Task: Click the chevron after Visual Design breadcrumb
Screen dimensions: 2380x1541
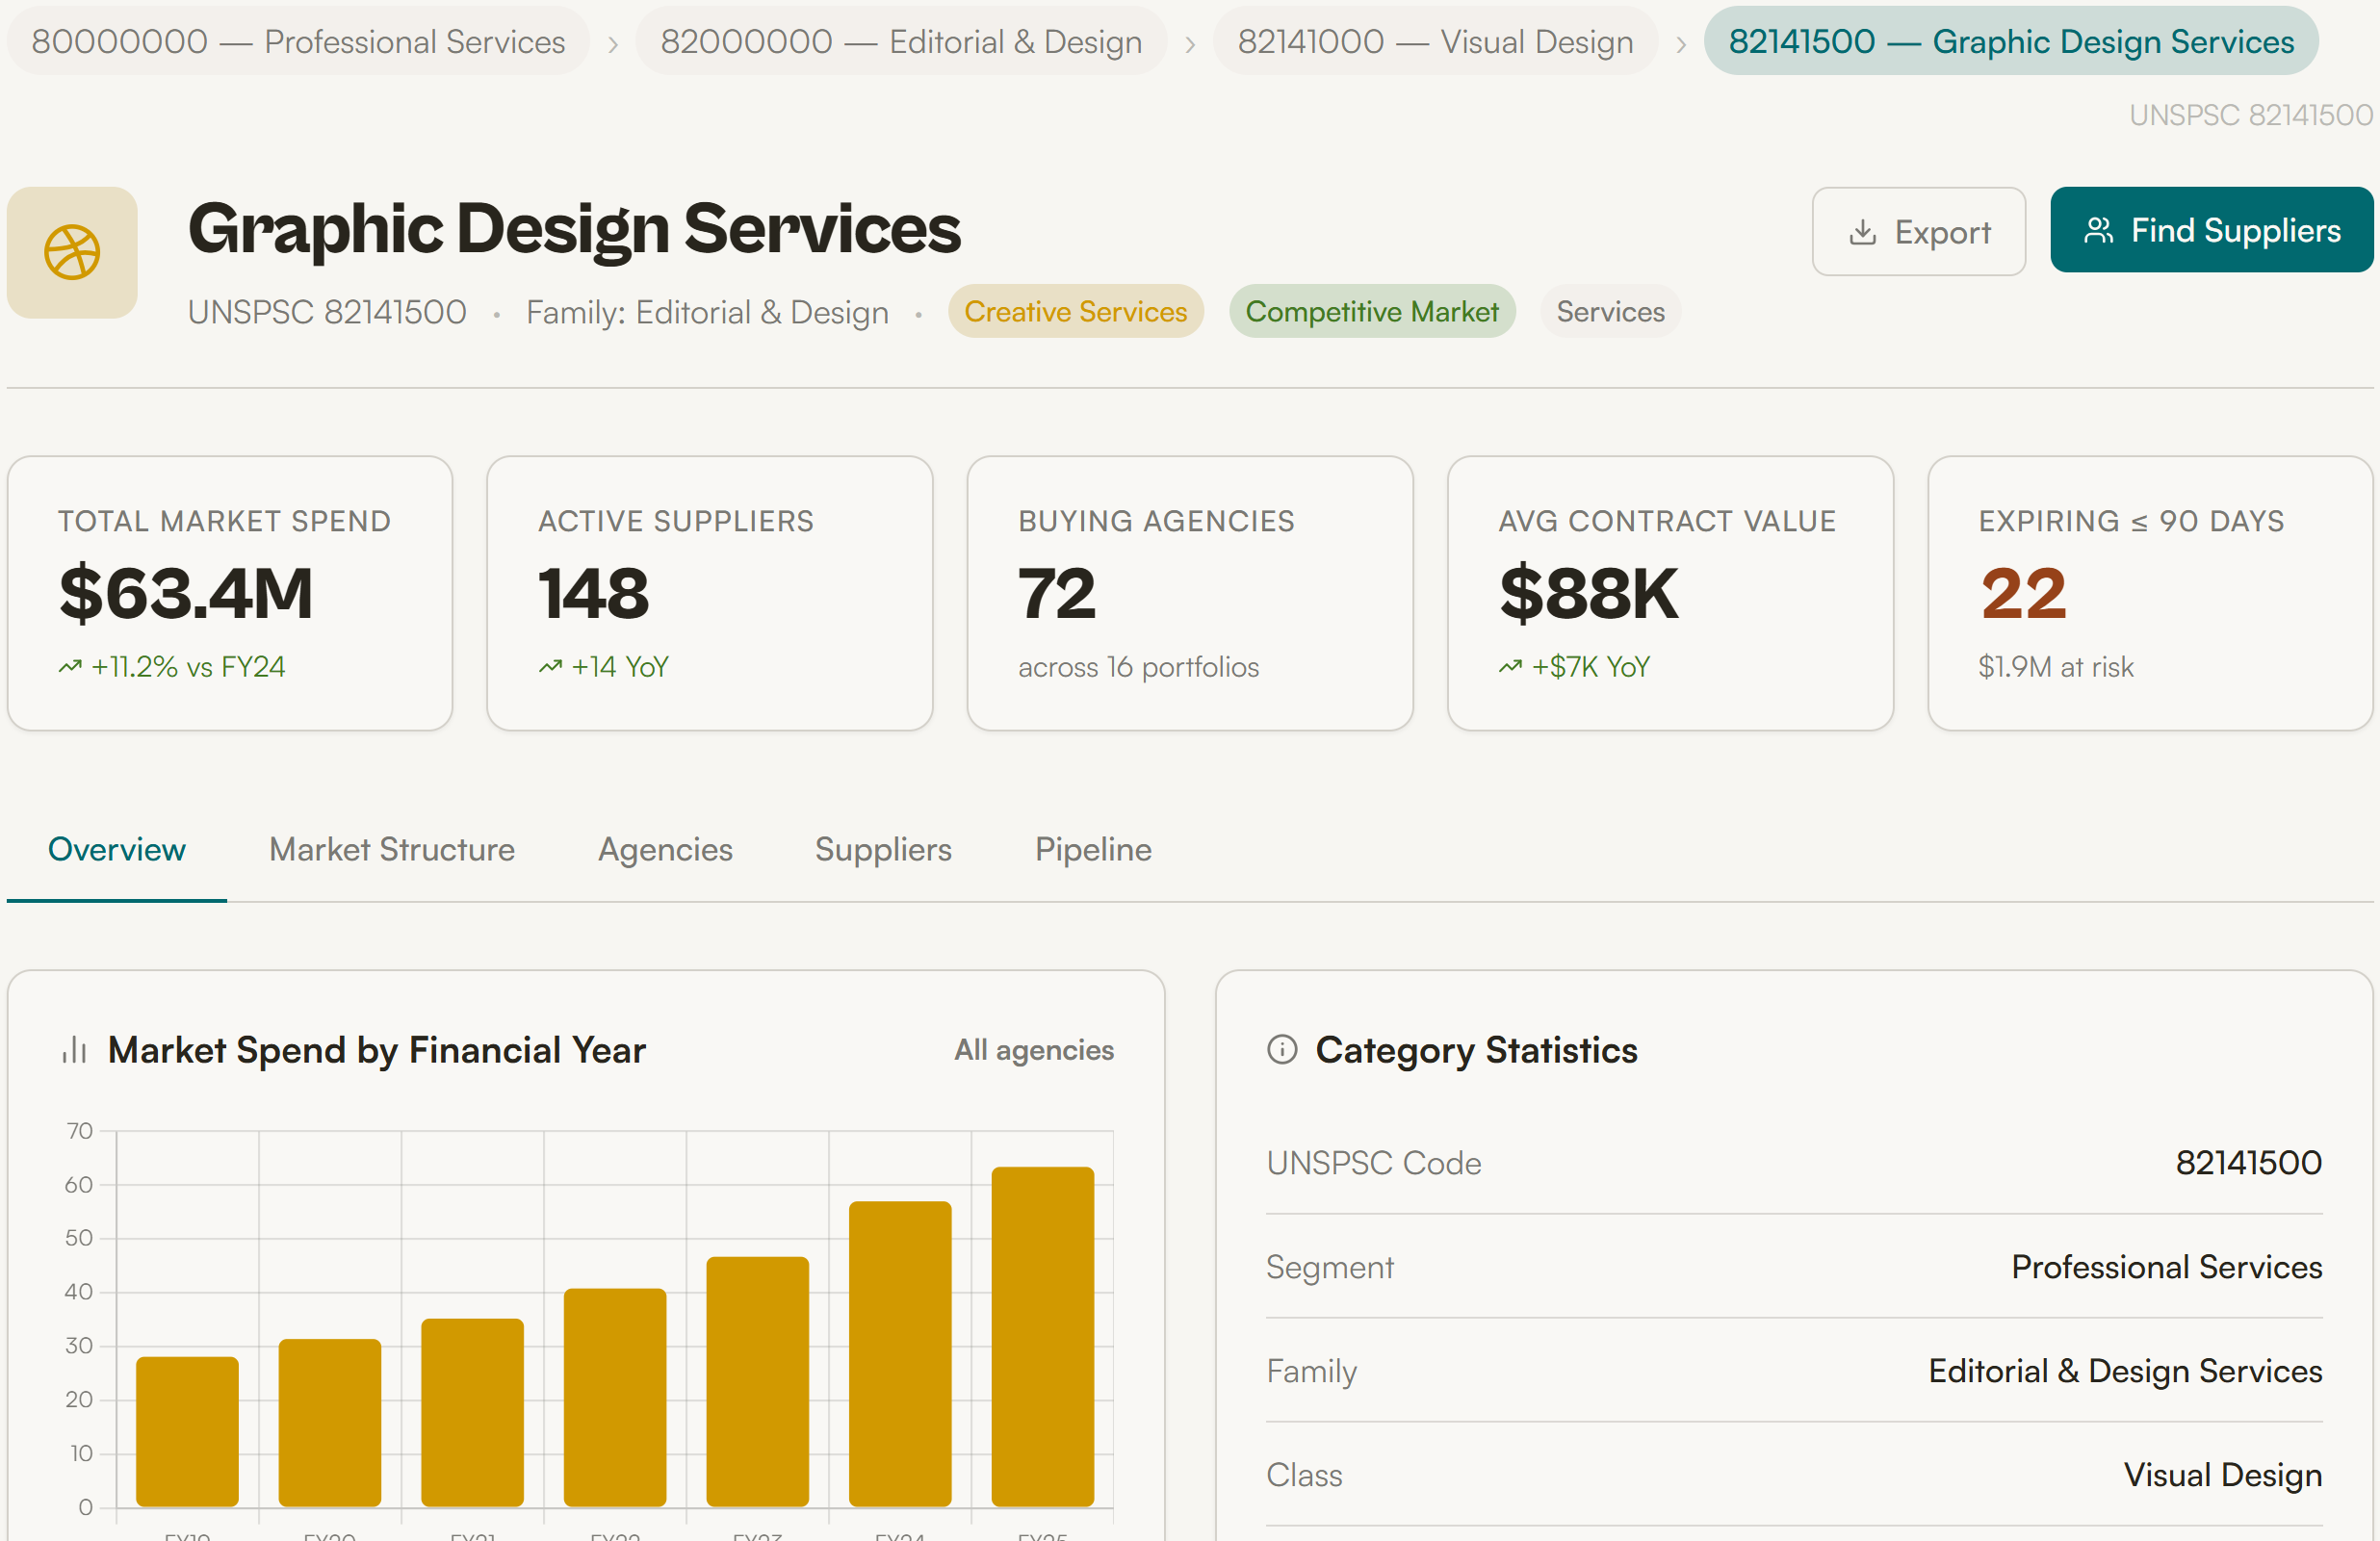Action: 1681,44
